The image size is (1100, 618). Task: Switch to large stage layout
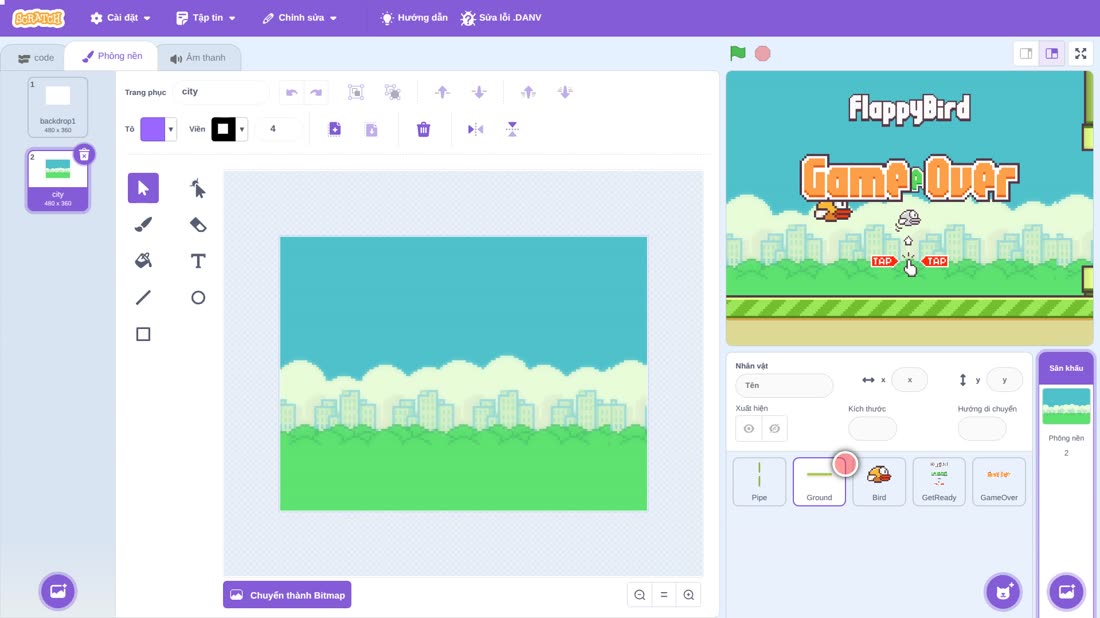click(x=1052, y=53)
